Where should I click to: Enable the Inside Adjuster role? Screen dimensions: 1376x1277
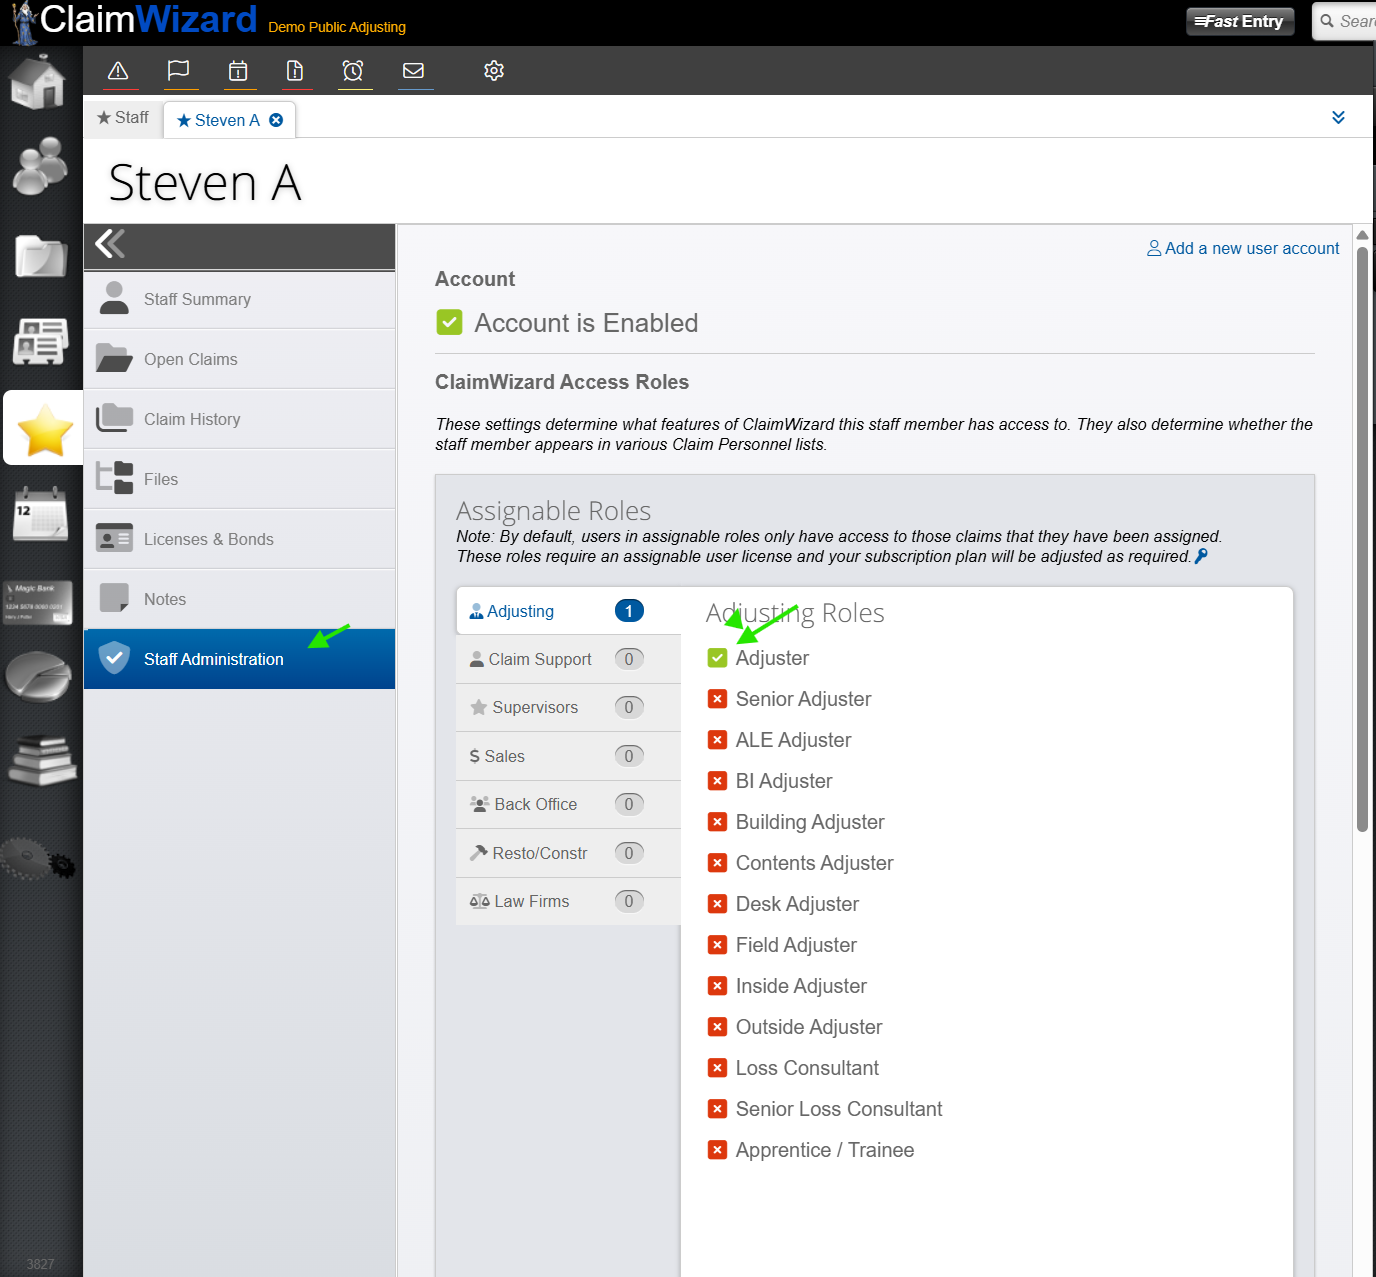[717, 985]
